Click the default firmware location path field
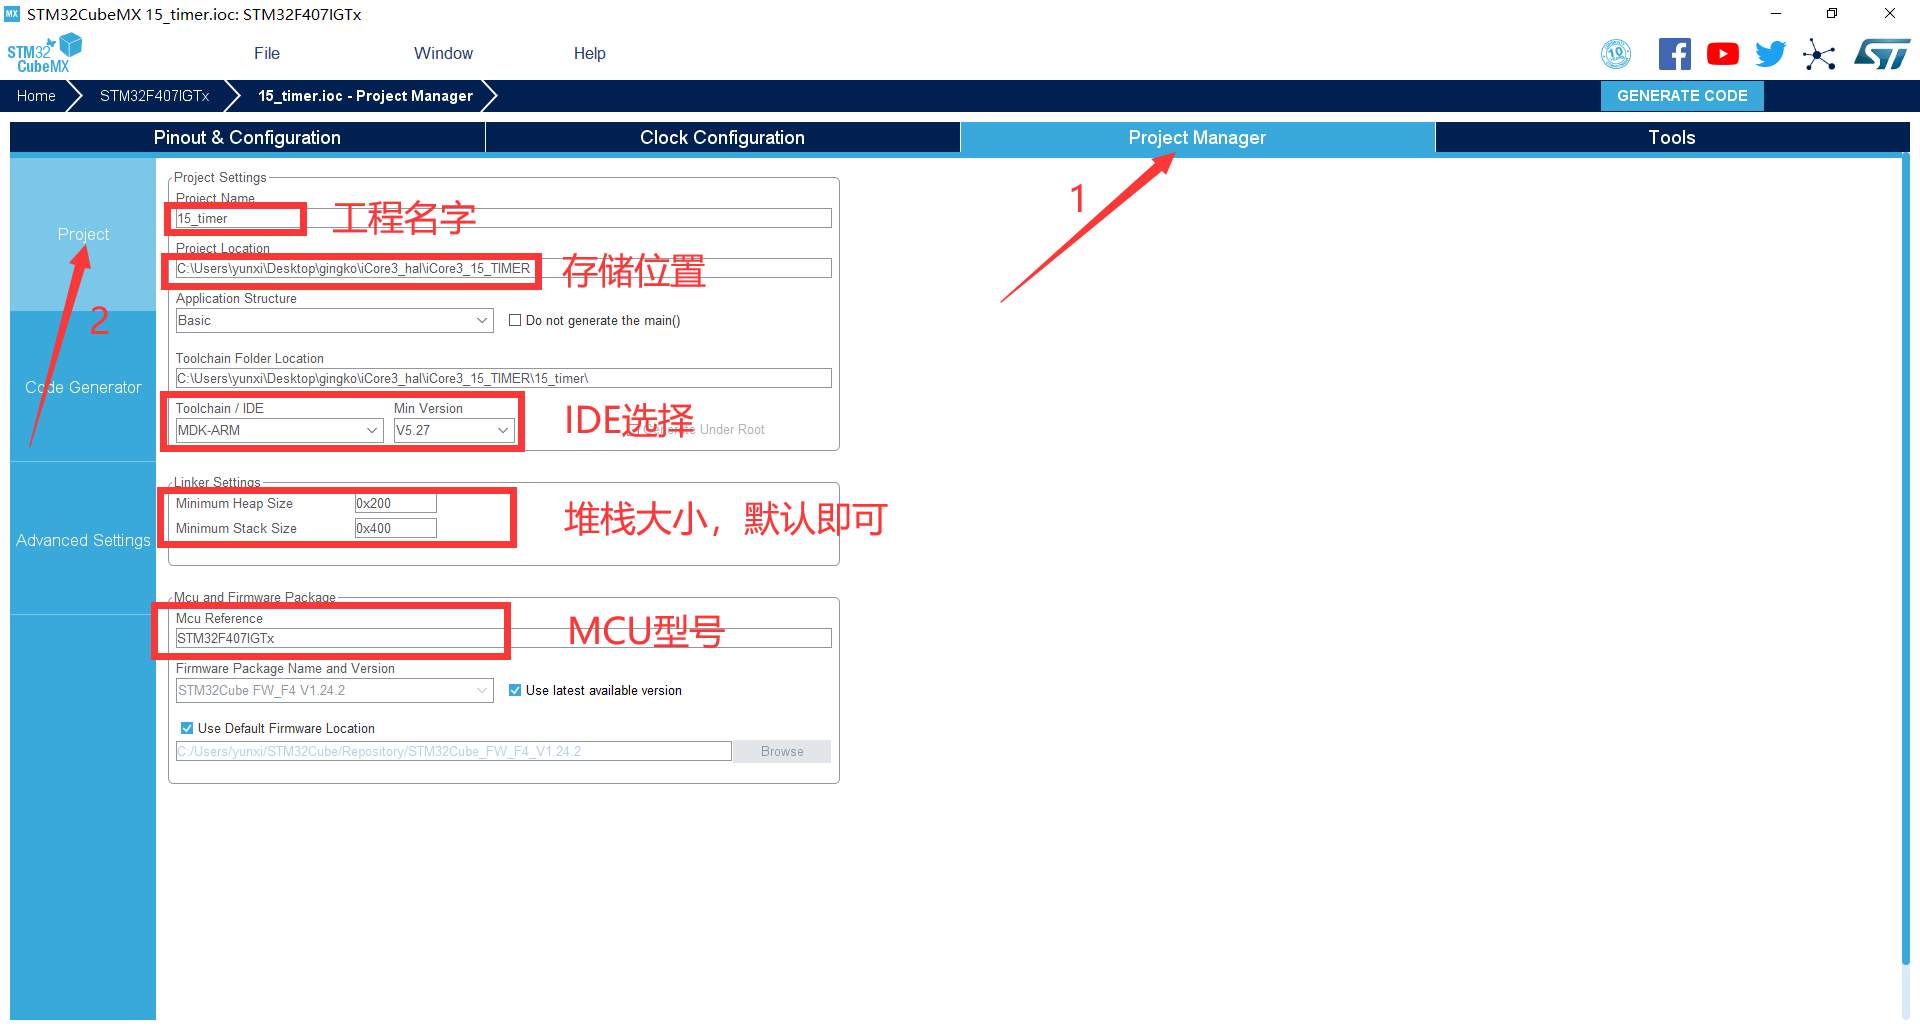 click(x=454, y=752)
